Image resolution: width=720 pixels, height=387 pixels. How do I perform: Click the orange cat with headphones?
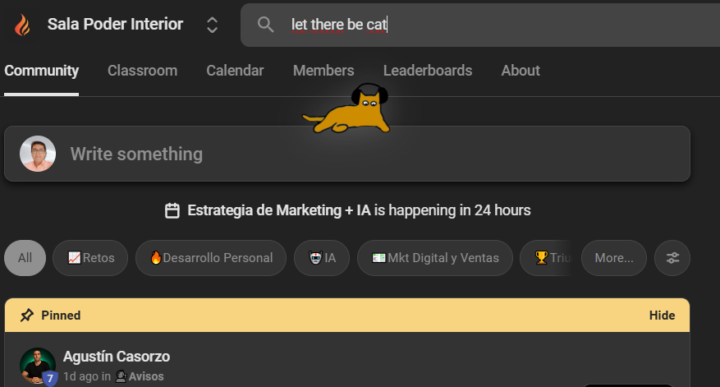point(348,109)
